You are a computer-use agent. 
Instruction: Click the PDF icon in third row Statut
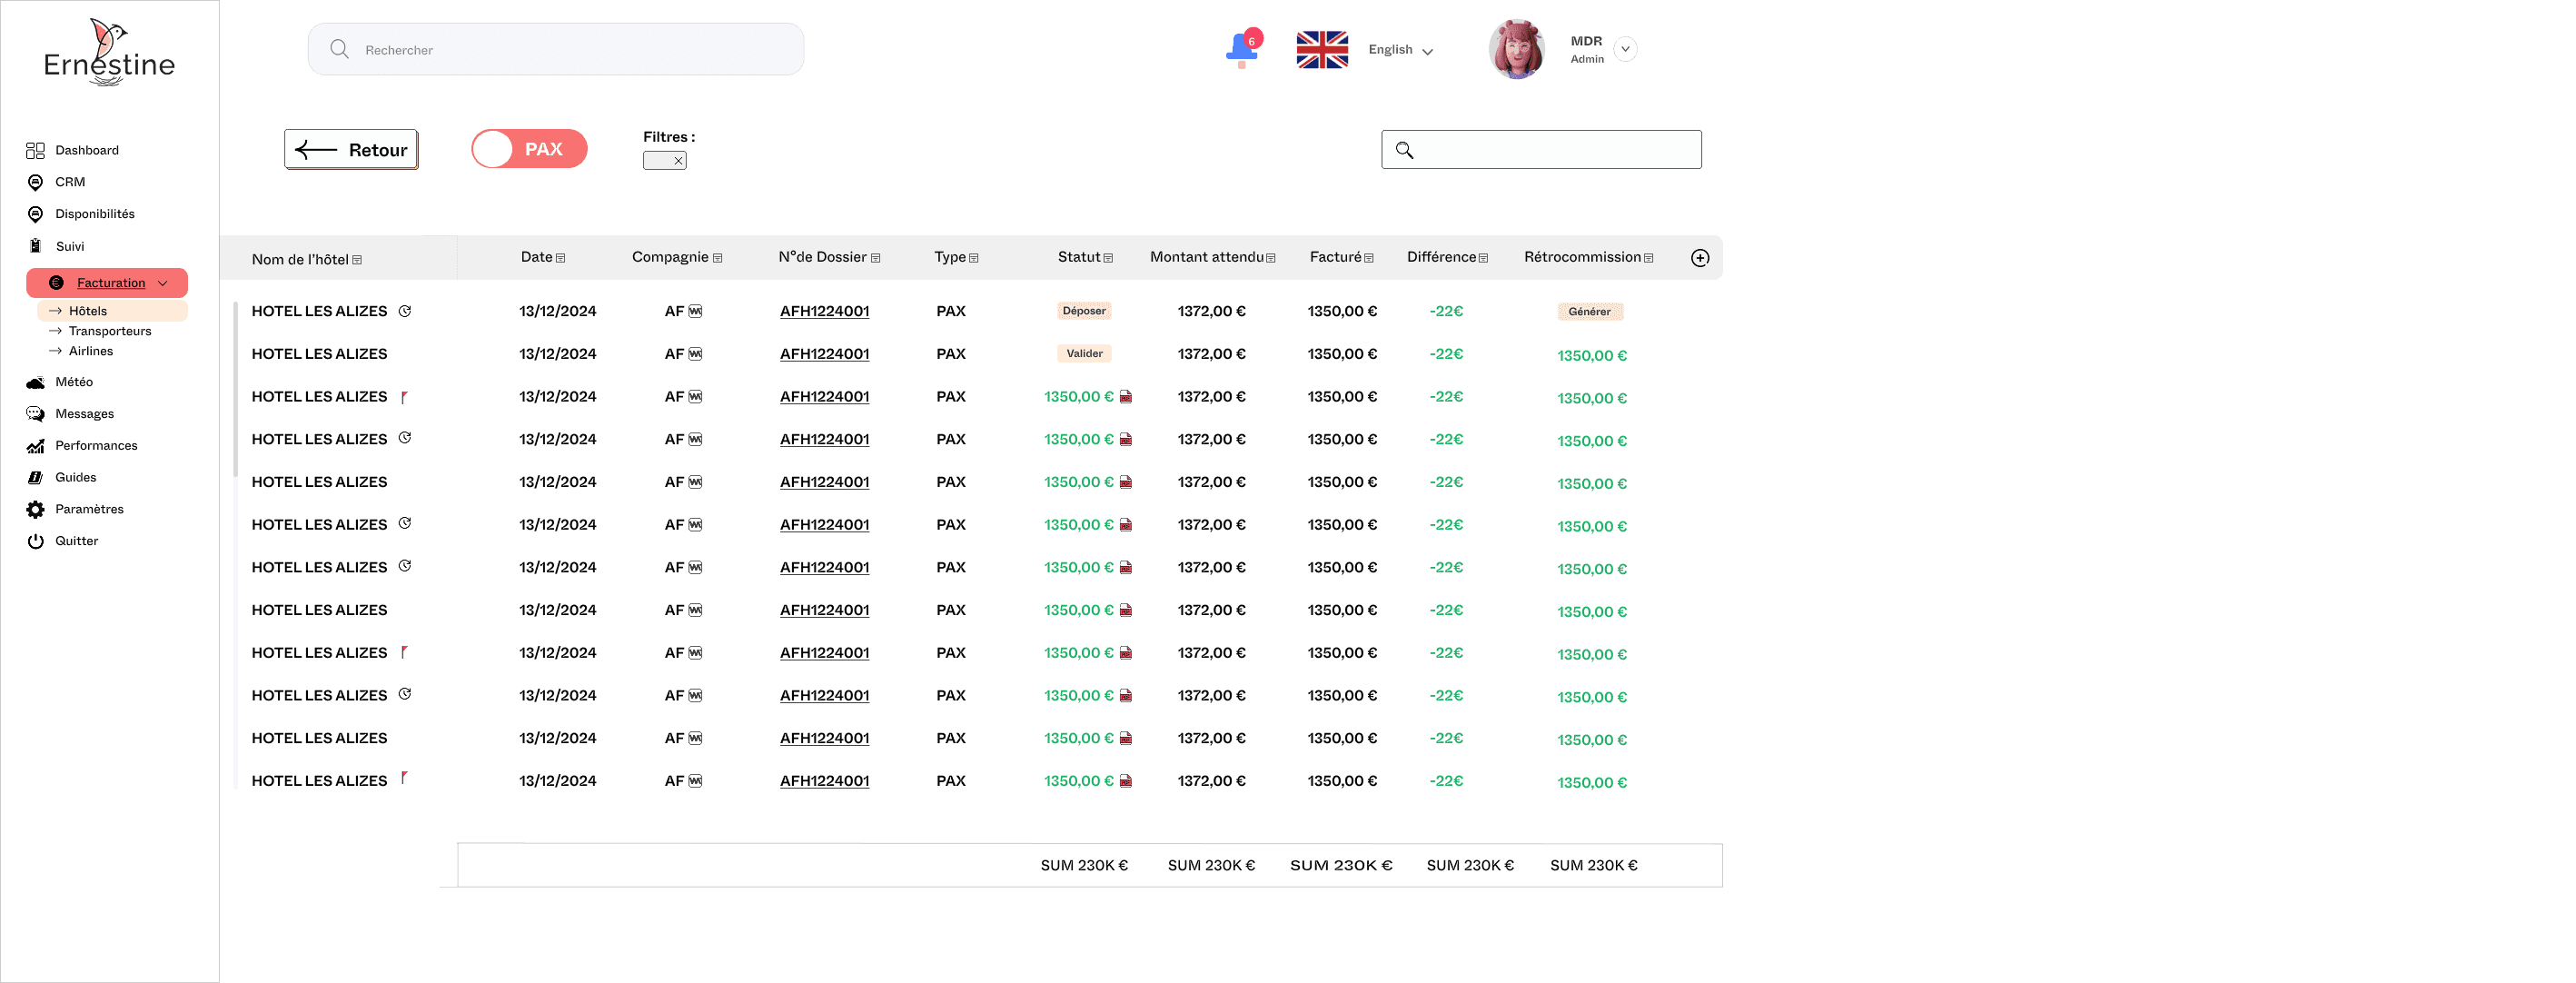[1126, 397]
